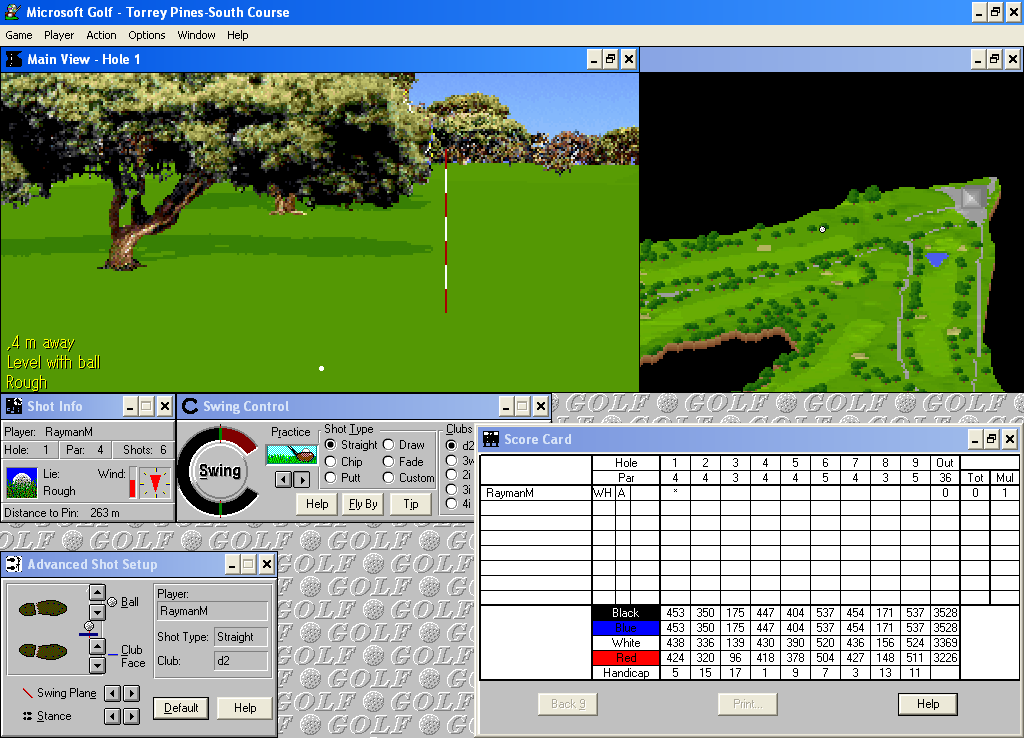Open the Window menu
The width and height of the screenshot is (1024, 738).
[x=197, y=35]
